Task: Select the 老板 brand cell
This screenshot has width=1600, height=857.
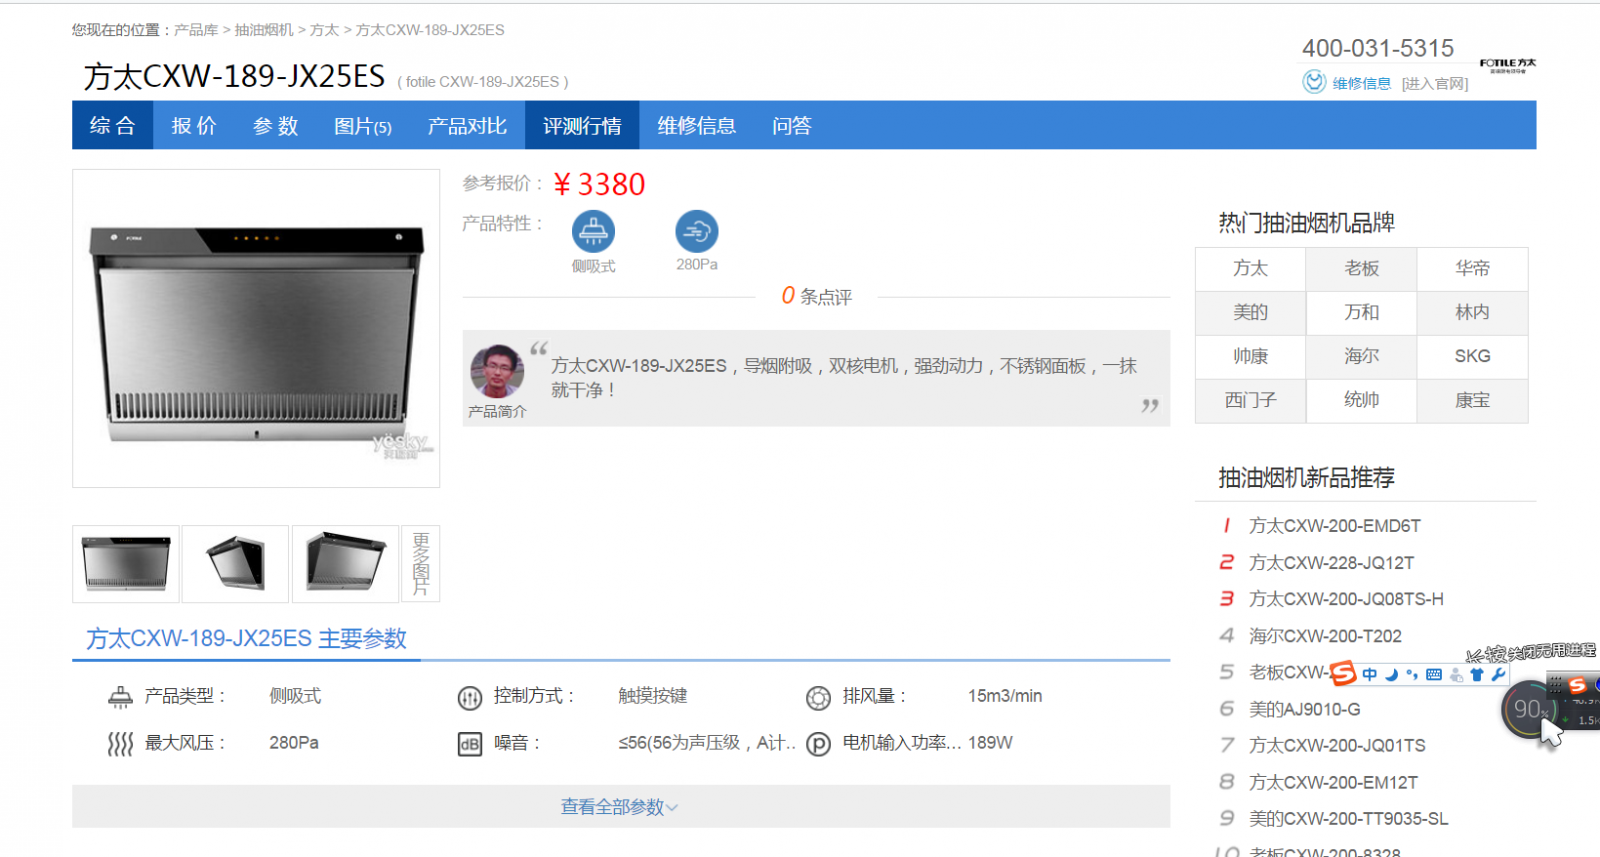Action: [x=1361, y=268]
